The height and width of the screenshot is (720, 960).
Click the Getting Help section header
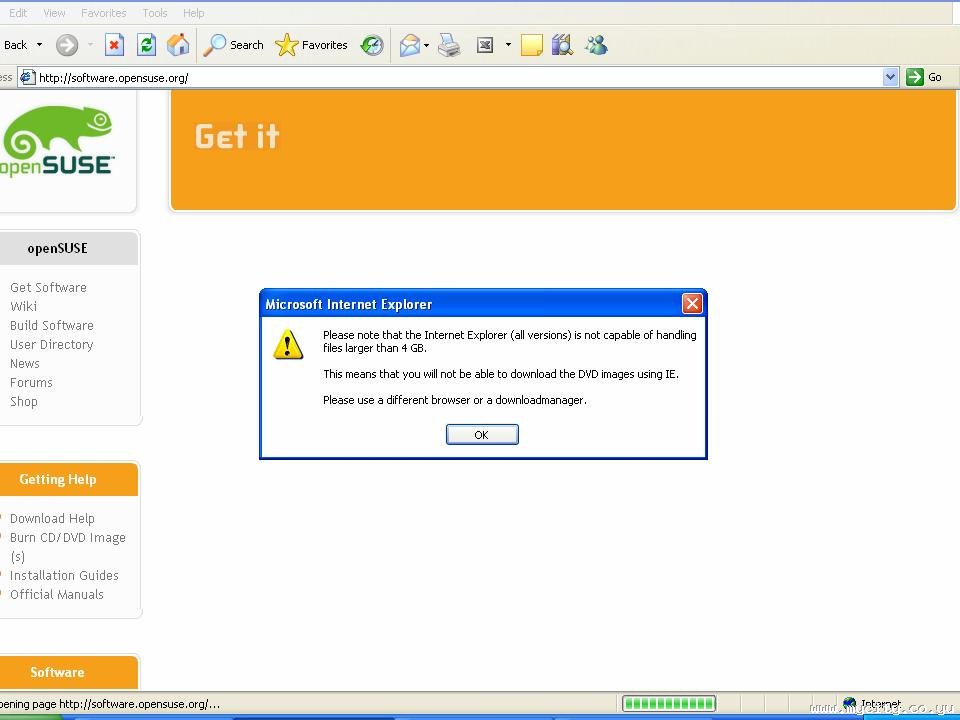pos(58,479)
